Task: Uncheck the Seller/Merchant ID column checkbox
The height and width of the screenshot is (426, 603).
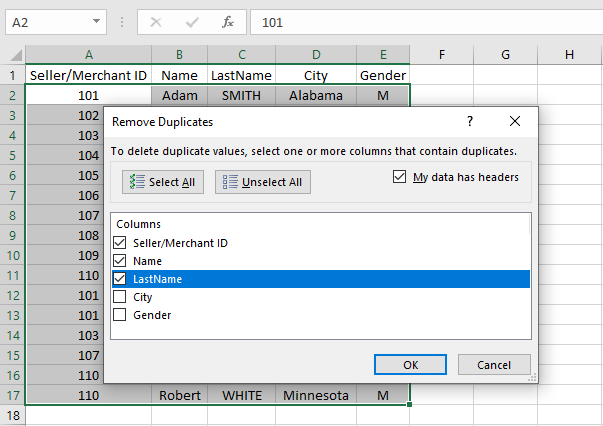Action: click(120, 243)
